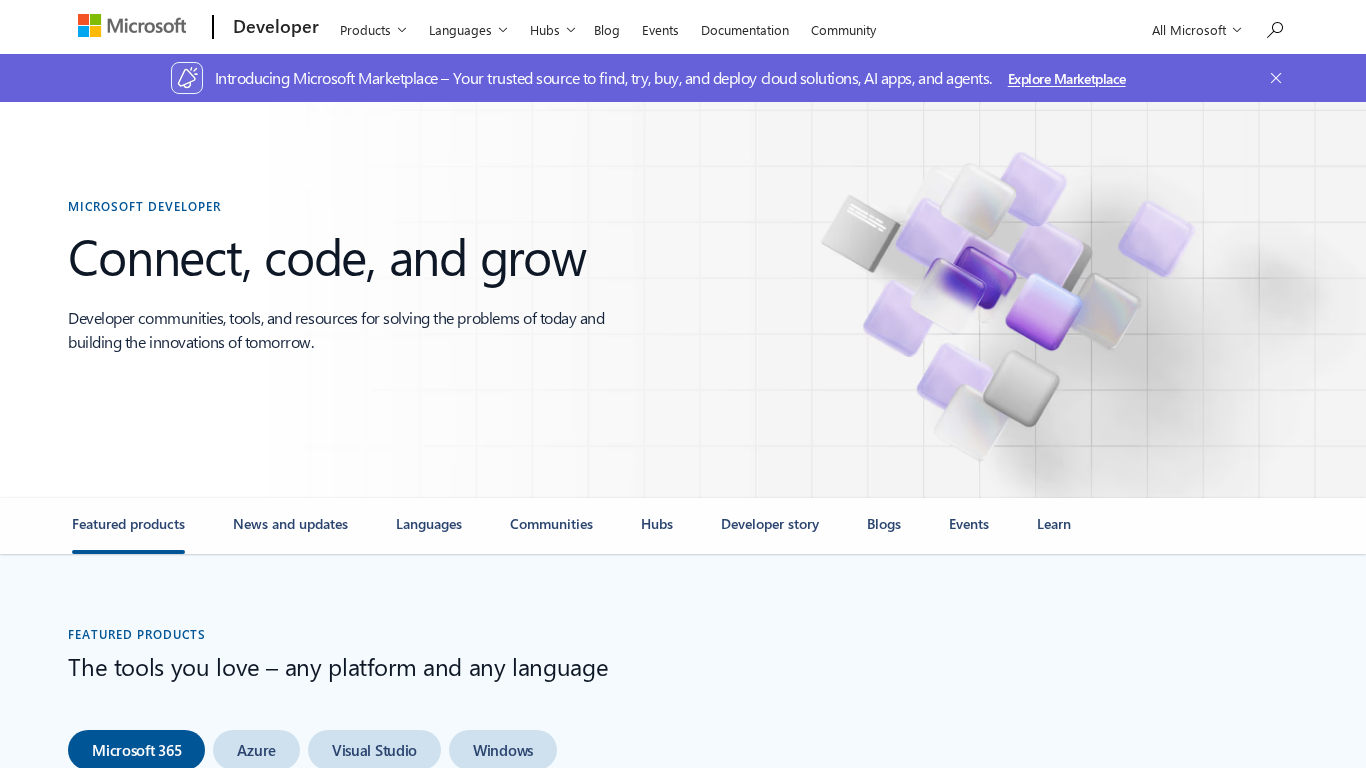Image resolution: width=1366 pixels, height=768 pixels.
Task: Switch to the Communities section tab
Action: 551,525
